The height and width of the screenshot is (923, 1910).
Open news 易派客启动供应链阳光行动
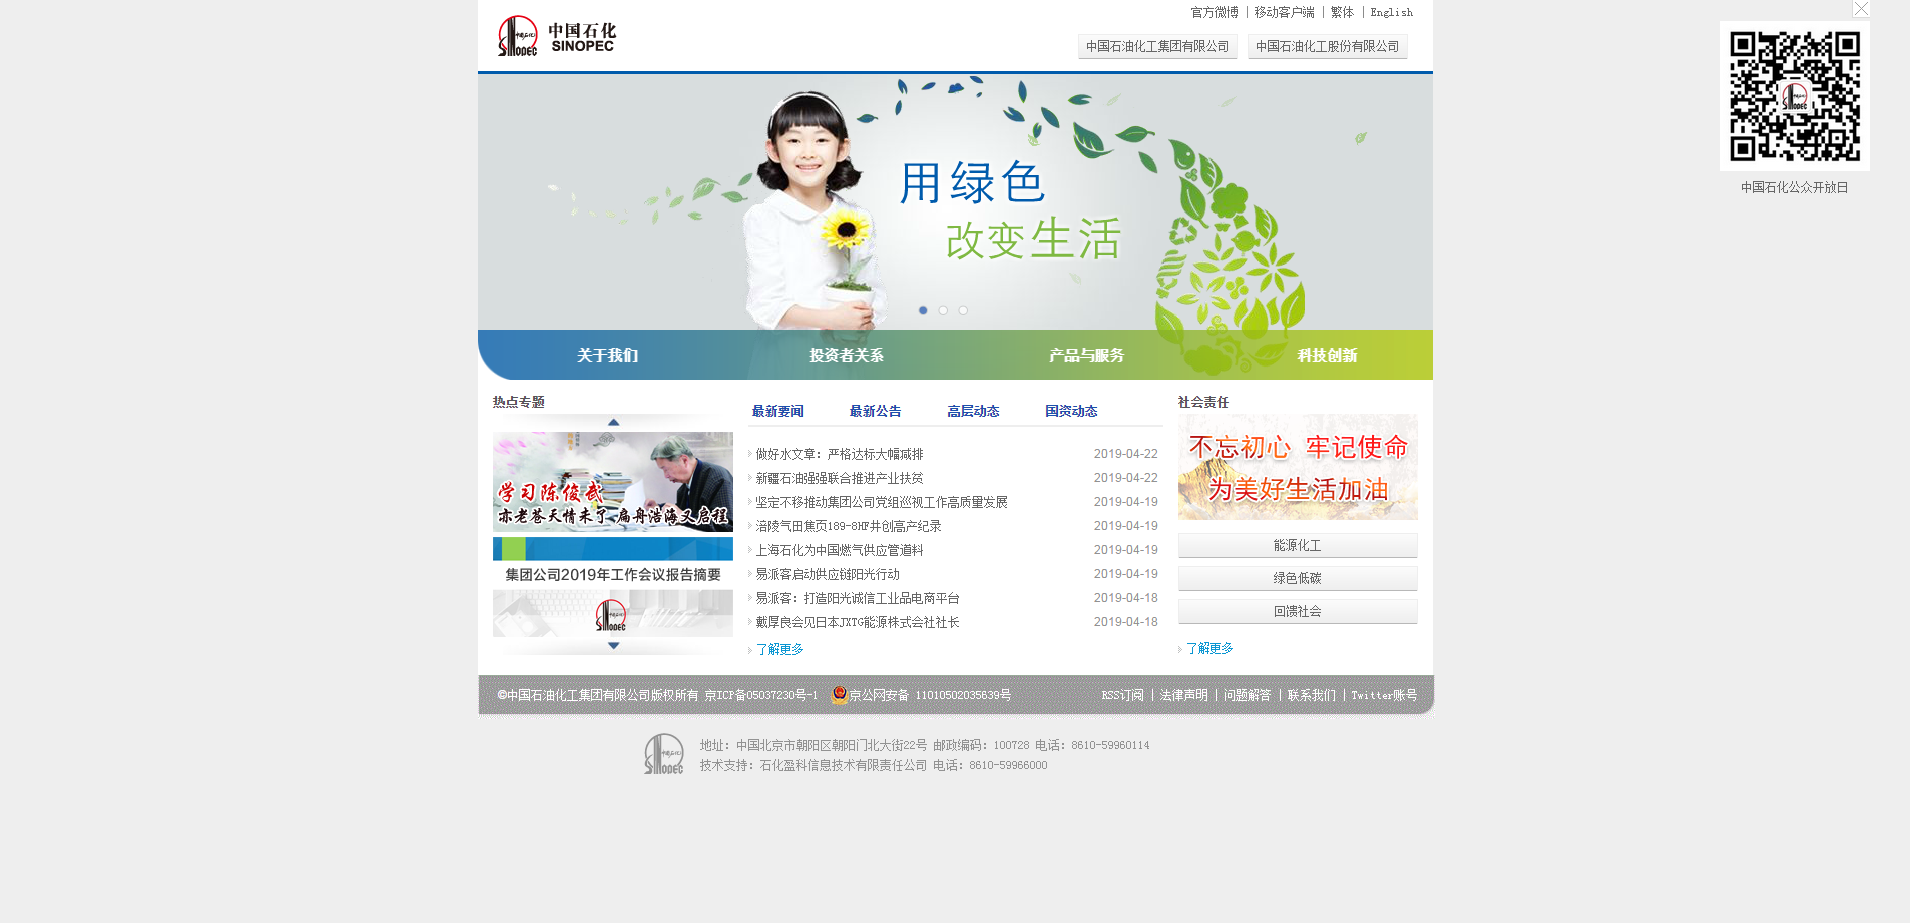pos(827,574)
